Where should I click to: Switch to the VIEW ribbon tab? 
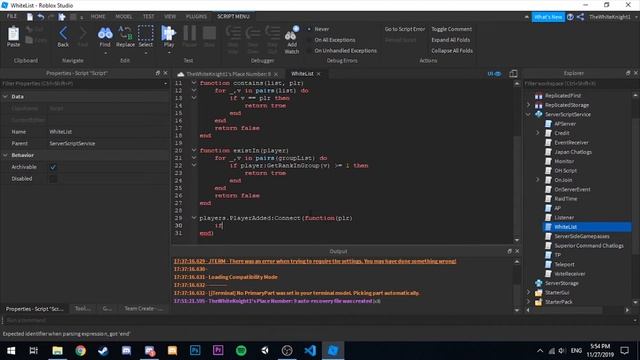click(170, 17)
